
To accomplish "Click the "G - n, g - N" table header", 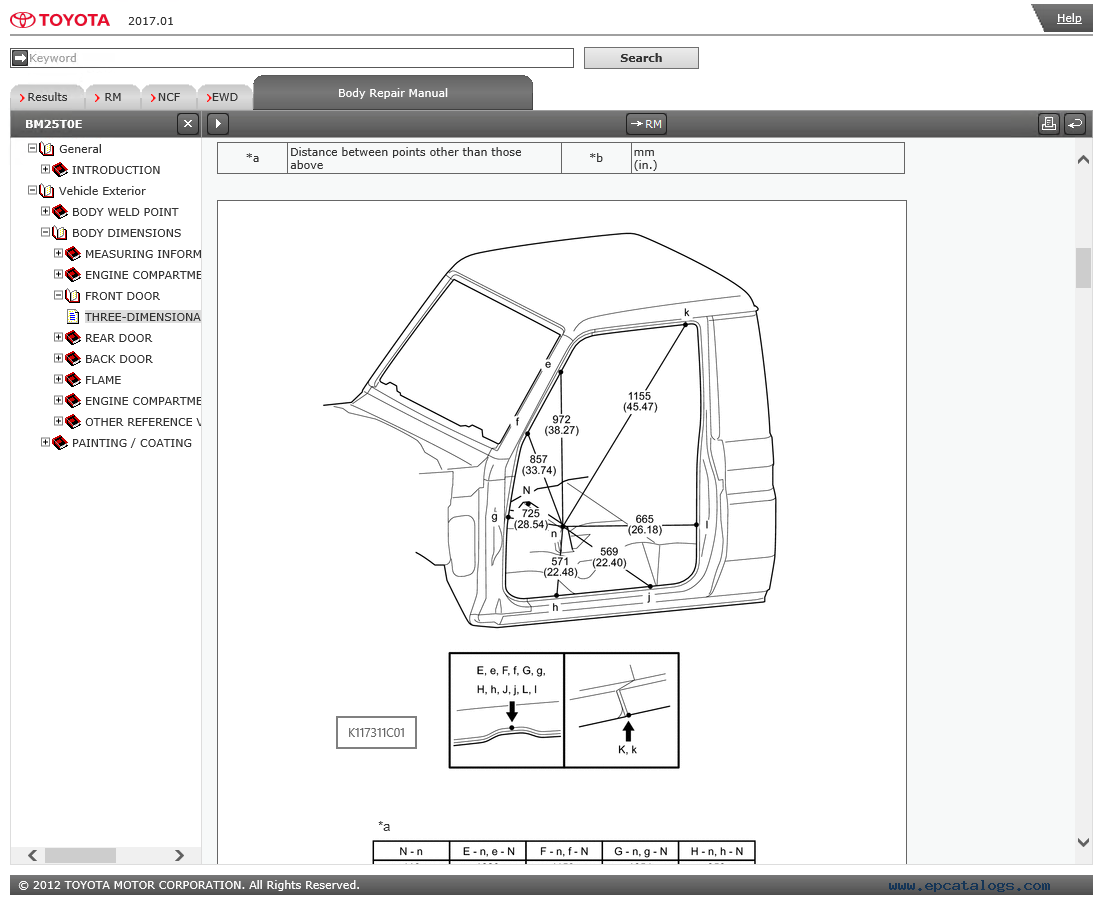I will pyautogui.click(x=640, y=851).
